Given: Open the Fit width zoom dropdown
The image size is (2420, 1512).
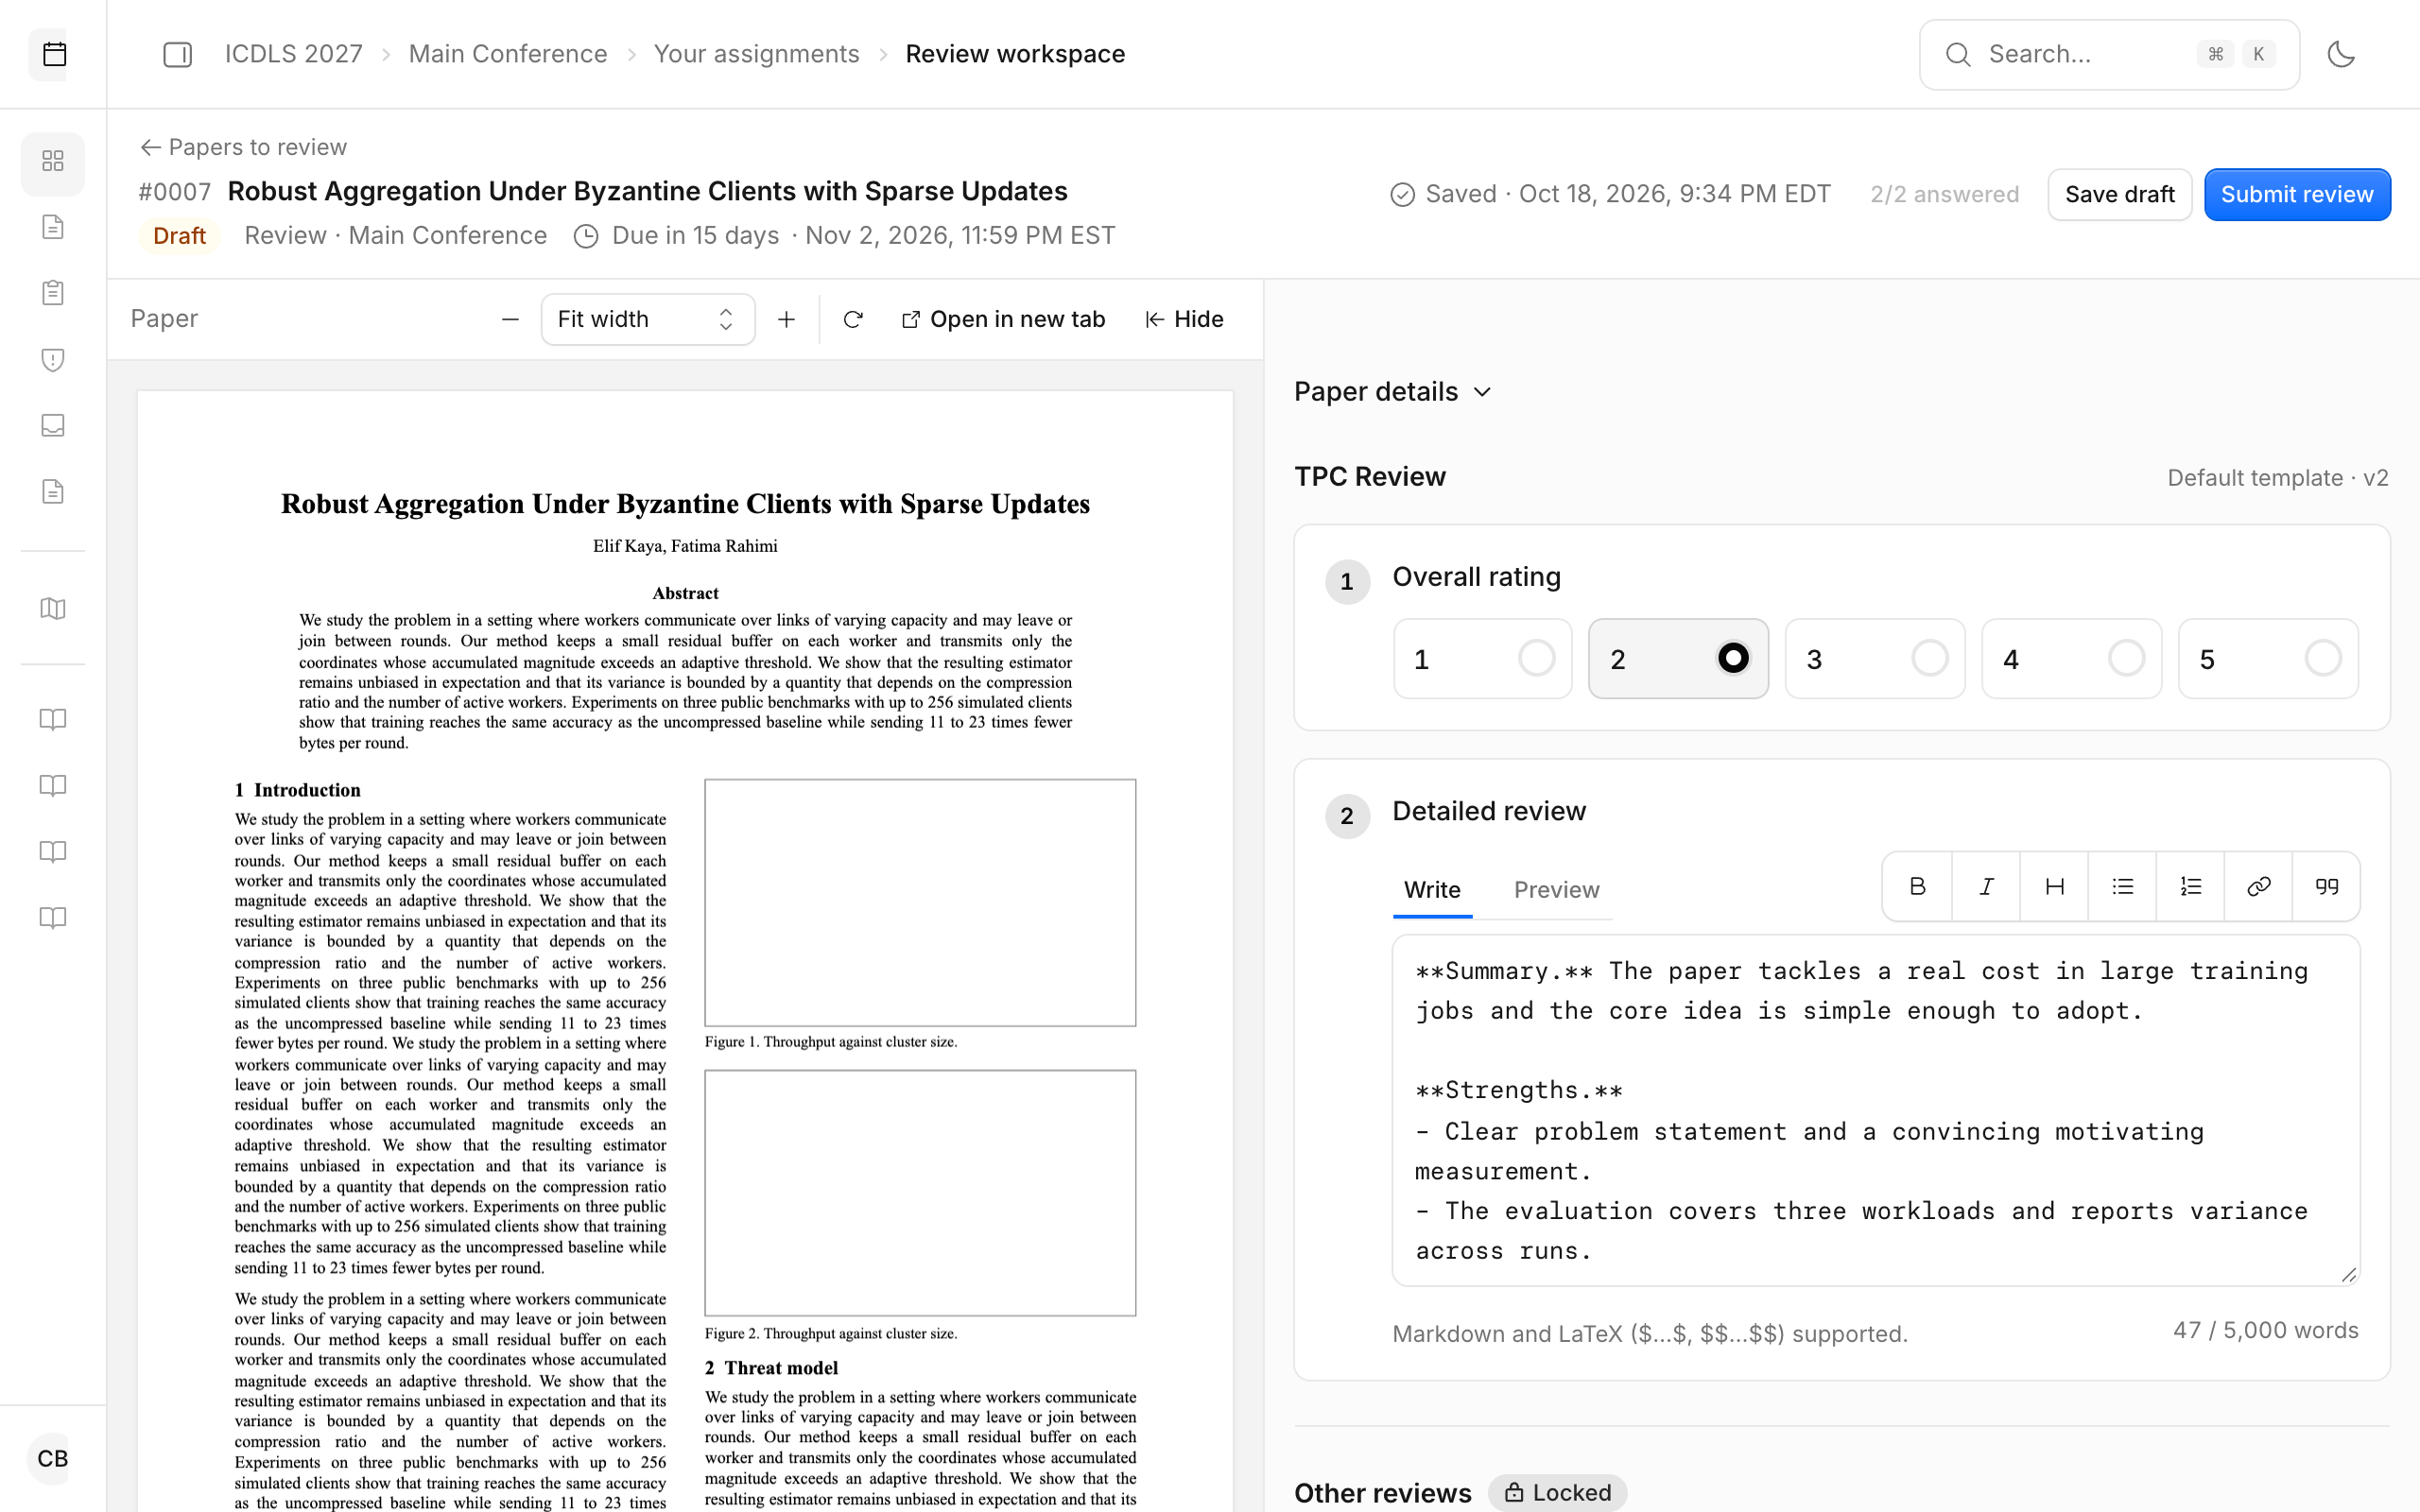Looking at the screenshot, I should click(648, 319).
